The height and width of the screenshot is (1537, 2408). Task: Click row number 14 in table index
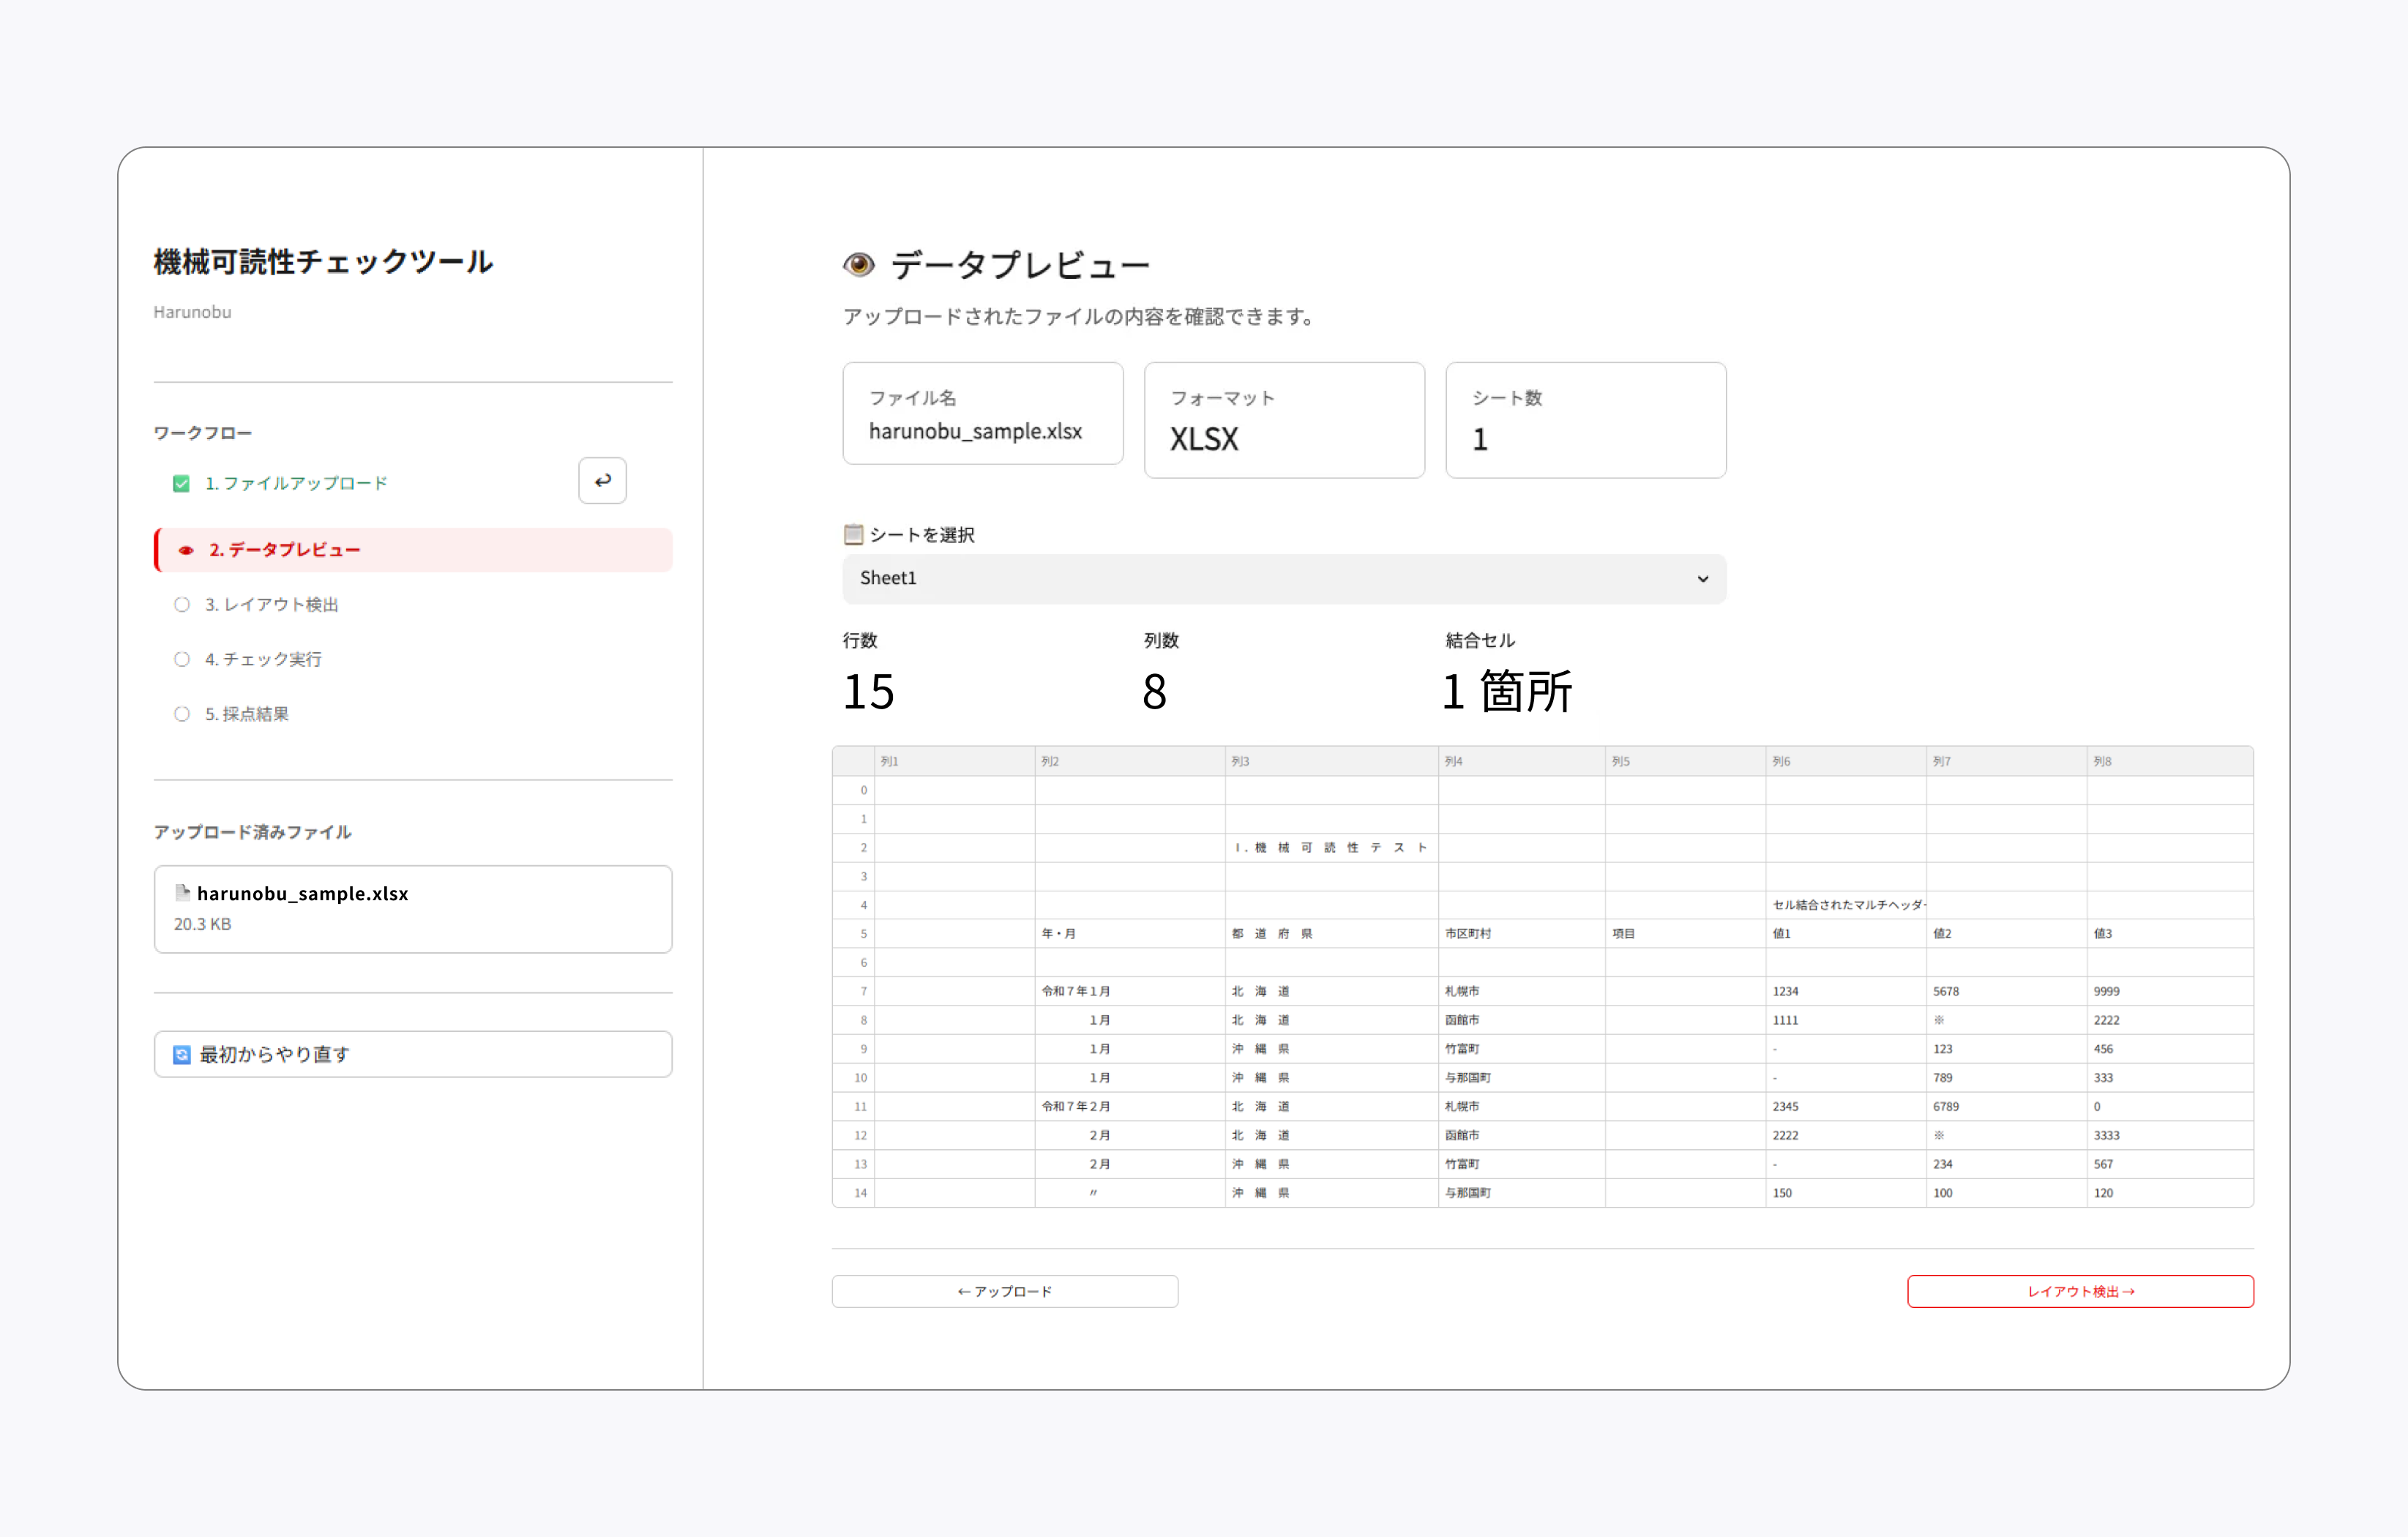tap(854, 1193)
